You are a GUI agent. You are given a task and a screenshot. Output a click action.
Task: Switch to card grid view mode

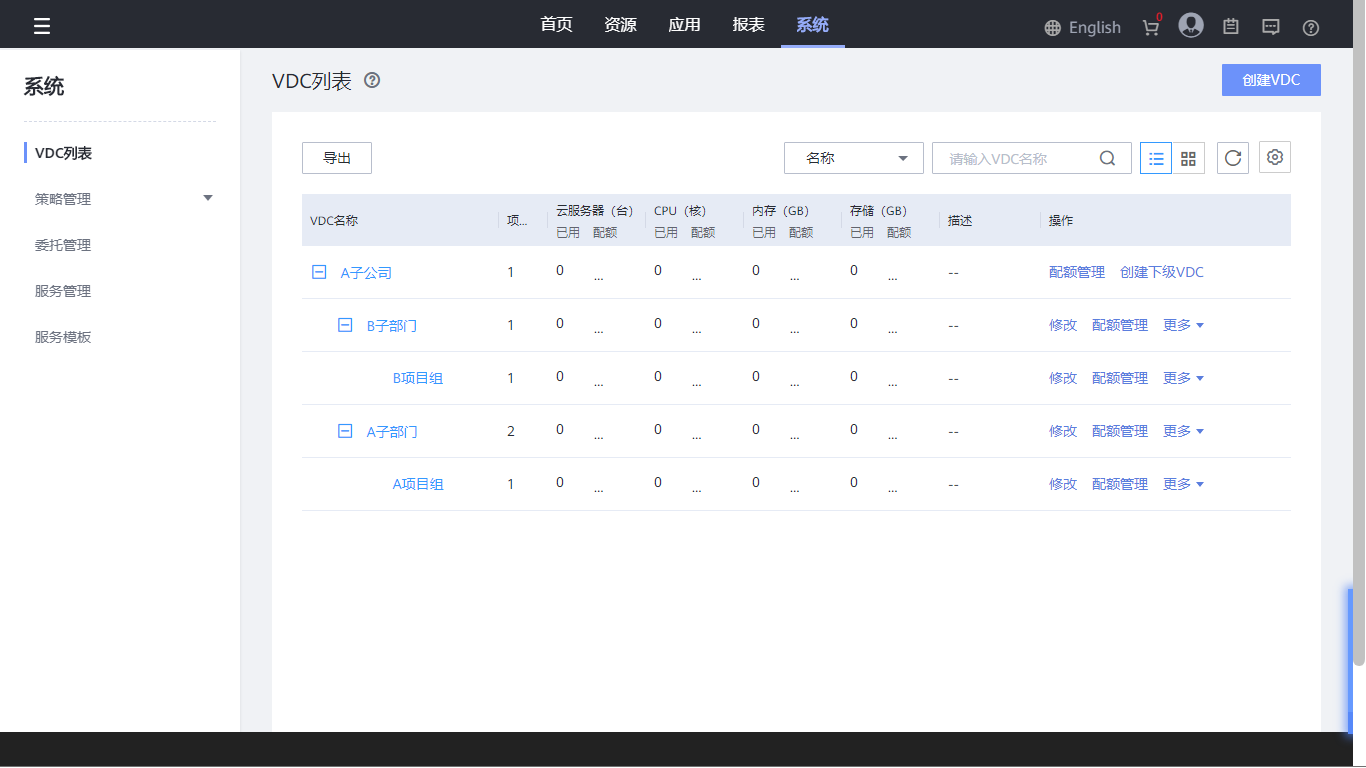coord(1188,158)
